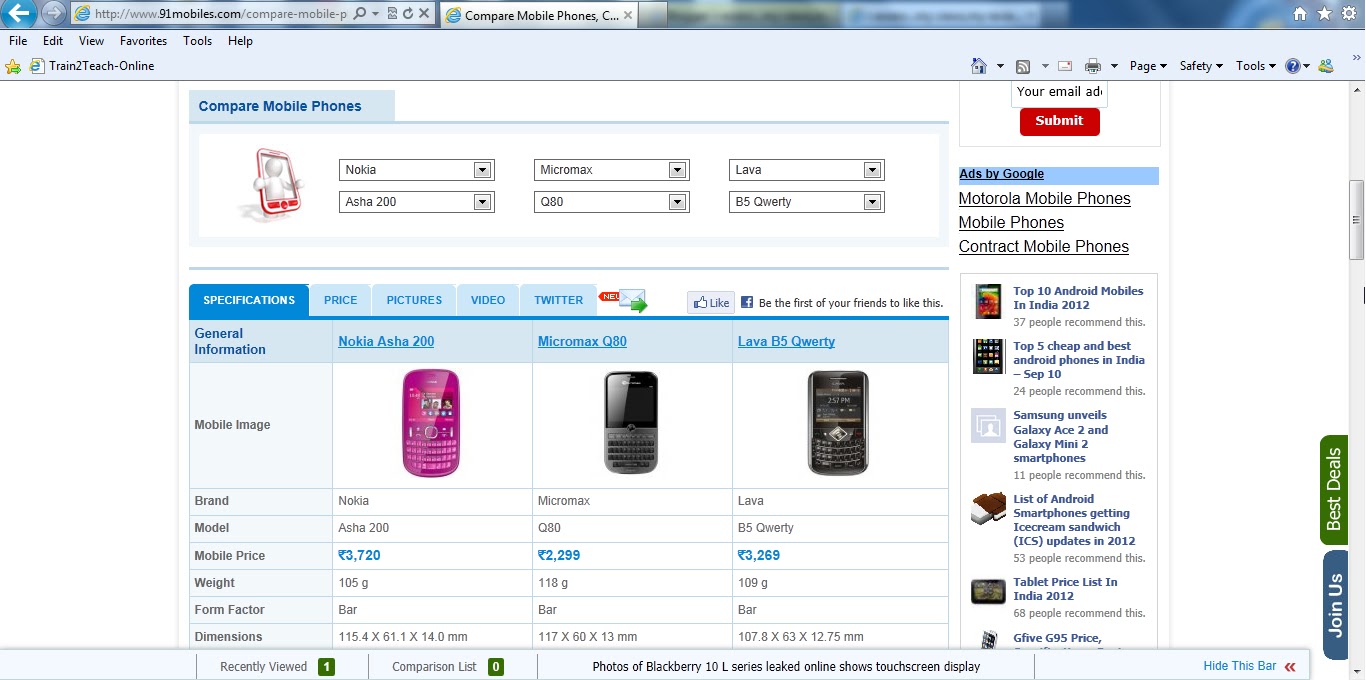The height and width of the screenshot is (680, 1366).
Task: Open the command bar Tools dropdown
Action: coord(1255,66)
